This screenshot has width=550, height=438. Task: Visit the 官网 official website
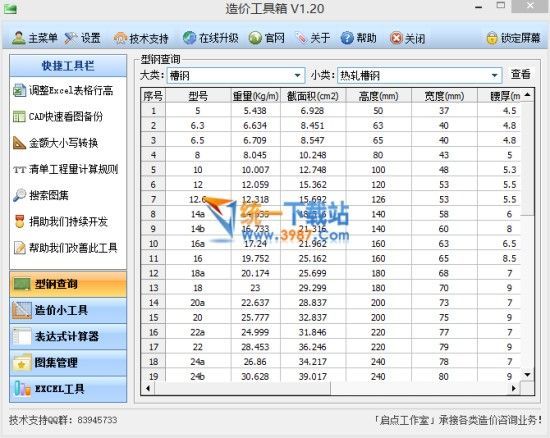pyautogui.click(x=267, y=38)
